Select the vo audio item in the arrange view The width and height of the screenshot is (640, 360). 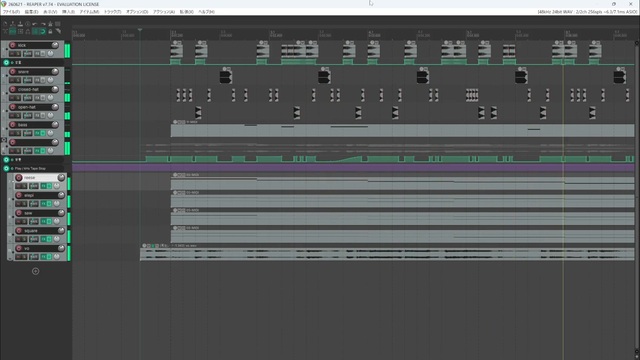[x=387, y=254]
